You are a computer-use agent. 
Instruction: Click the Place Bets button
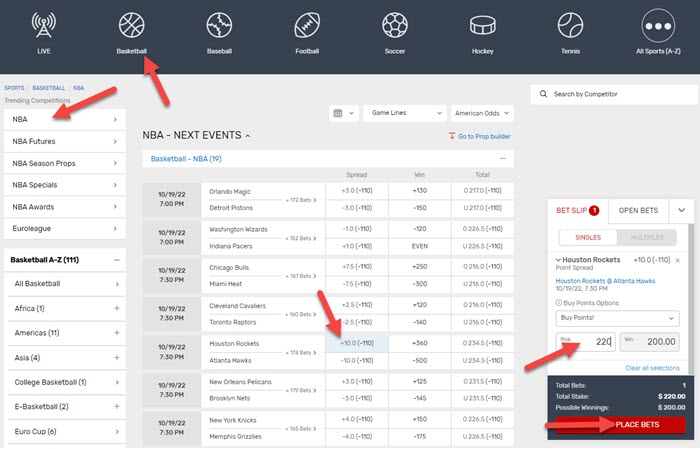click(635, 425)
